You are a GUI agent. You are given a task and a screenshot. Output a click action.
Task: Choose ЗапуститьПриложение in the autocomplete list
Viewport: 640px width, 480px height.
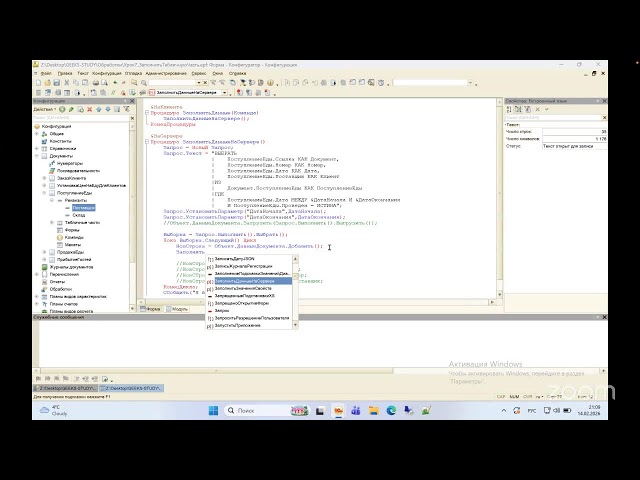[x=249, y=326]
